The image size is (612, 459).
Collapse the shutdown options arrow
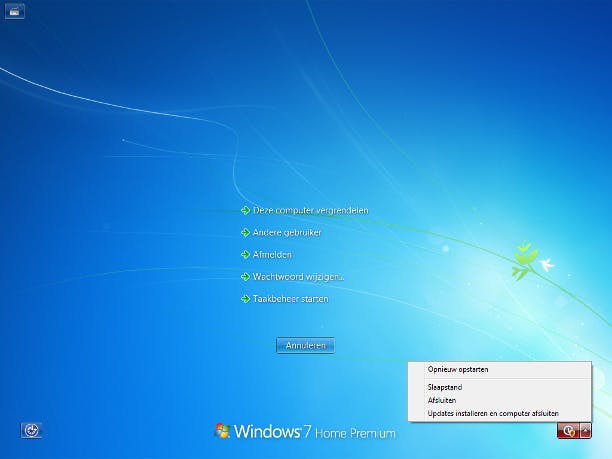[x=585, y=431]
